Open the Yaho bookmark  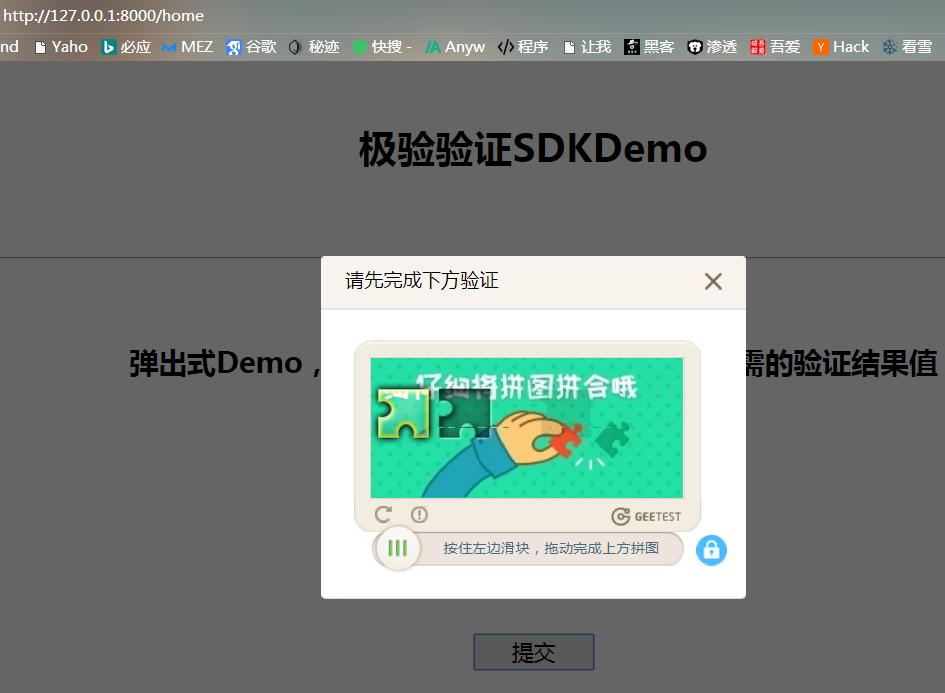point(61,47)
